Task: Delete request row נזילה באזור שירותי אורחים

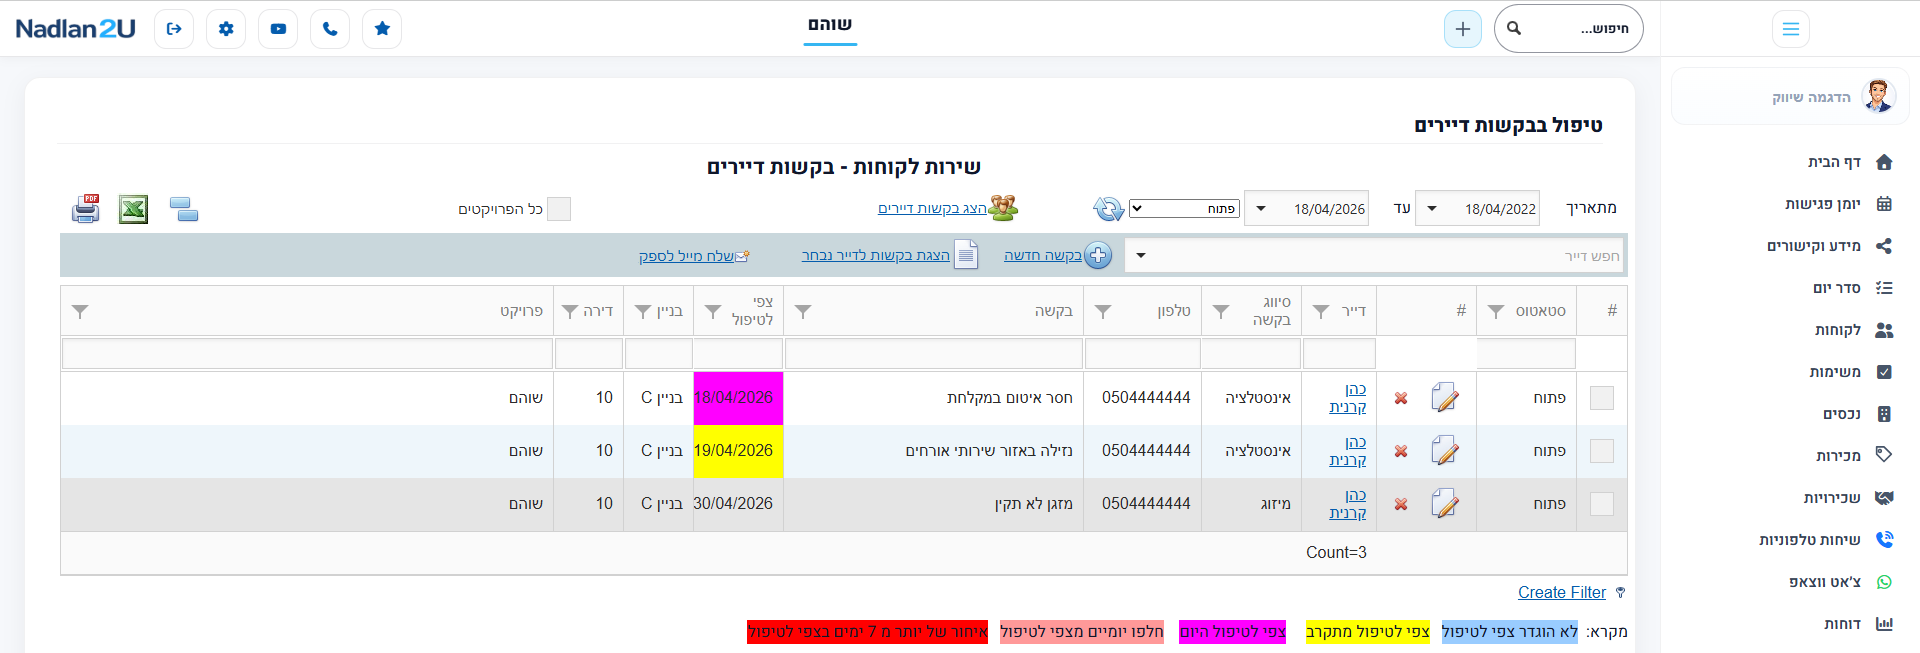Action: [1401, 451]
